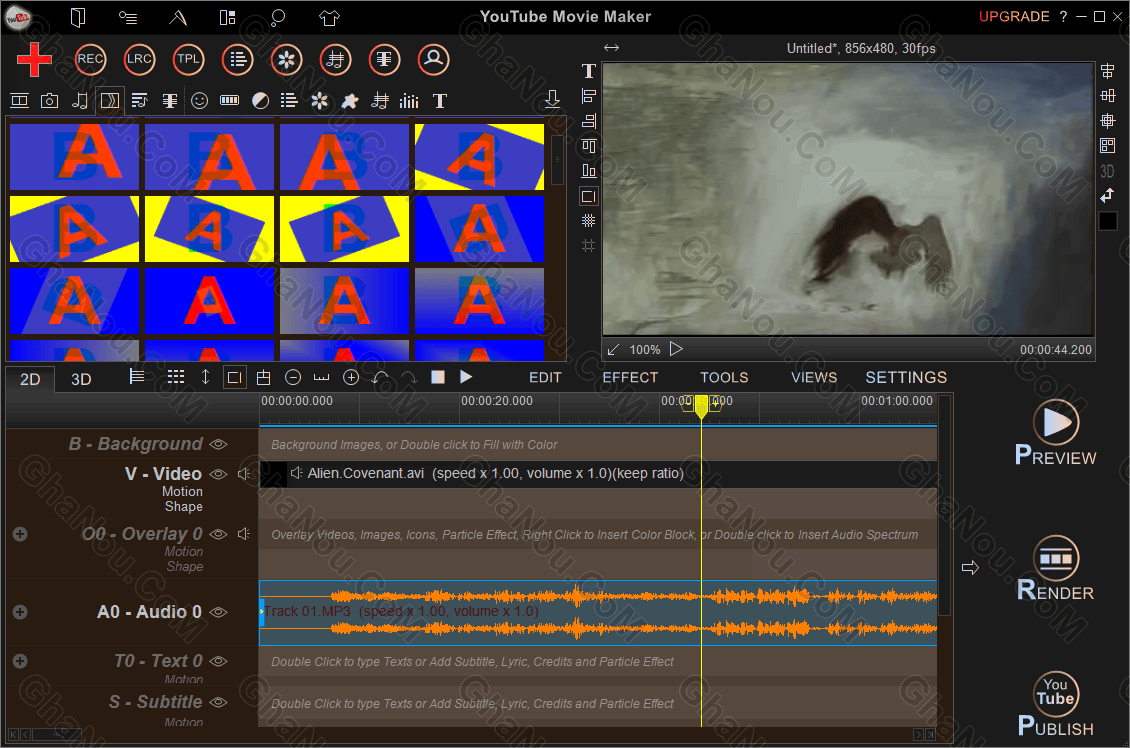Click the circled user profile icon

tap(433, 59)
